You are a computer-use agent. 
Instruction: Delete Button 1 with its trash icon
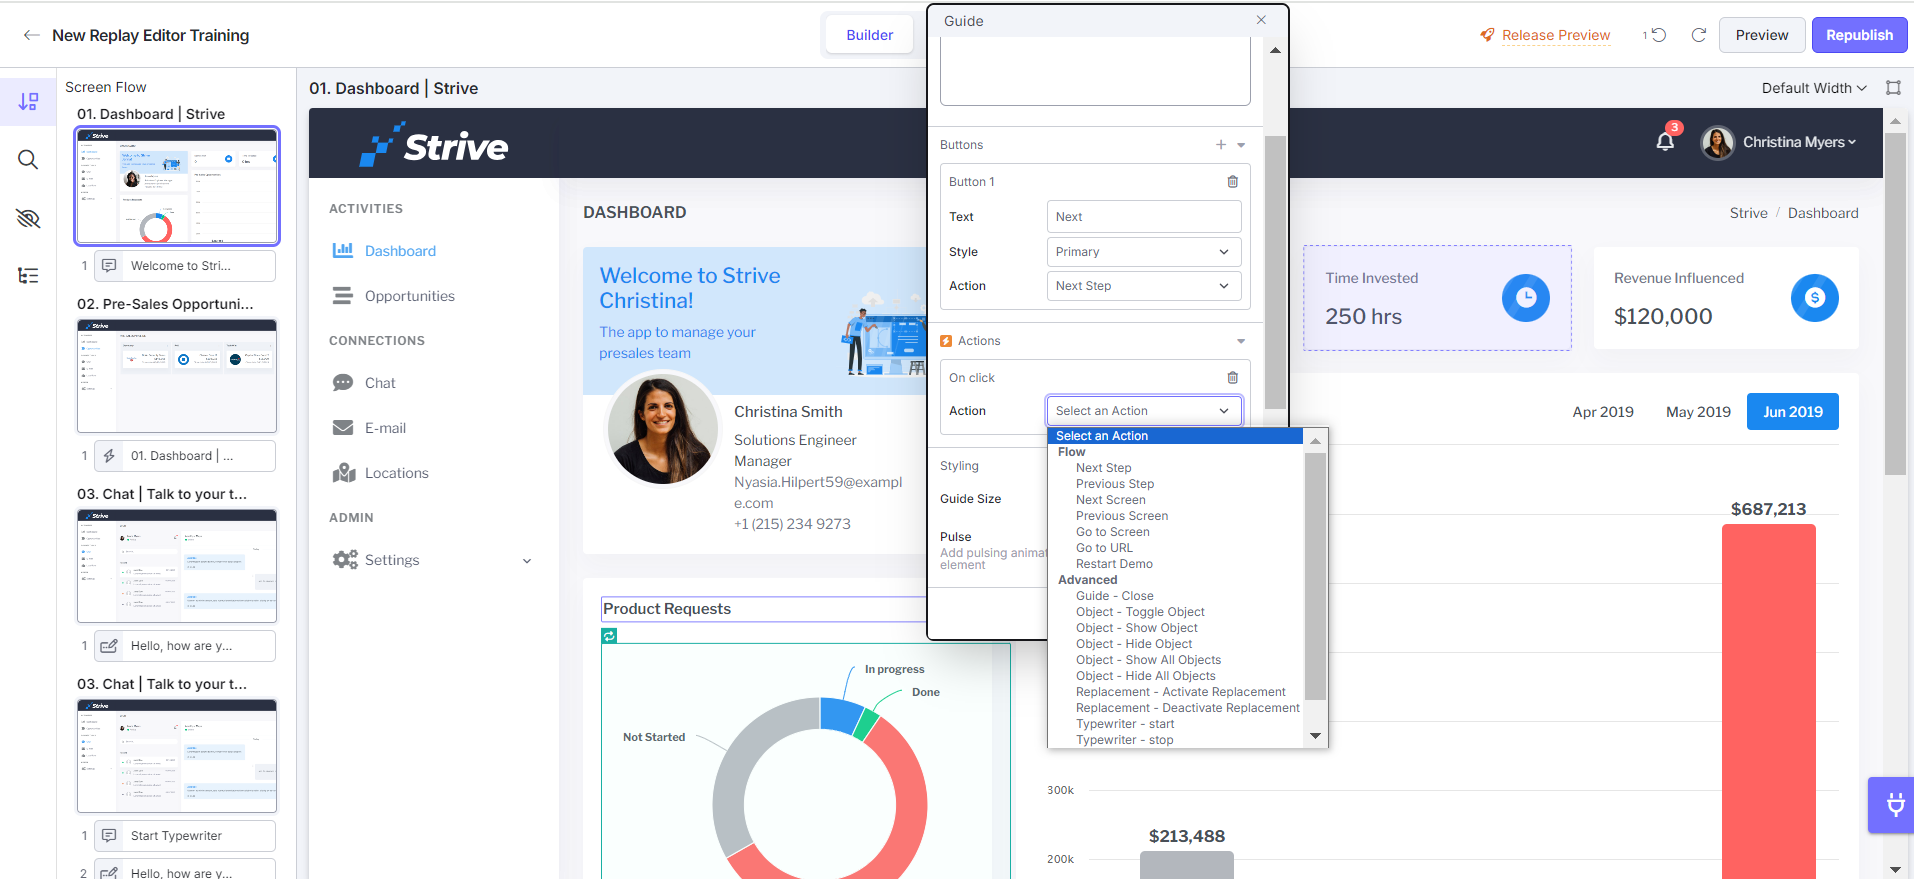pos(1233,182)
